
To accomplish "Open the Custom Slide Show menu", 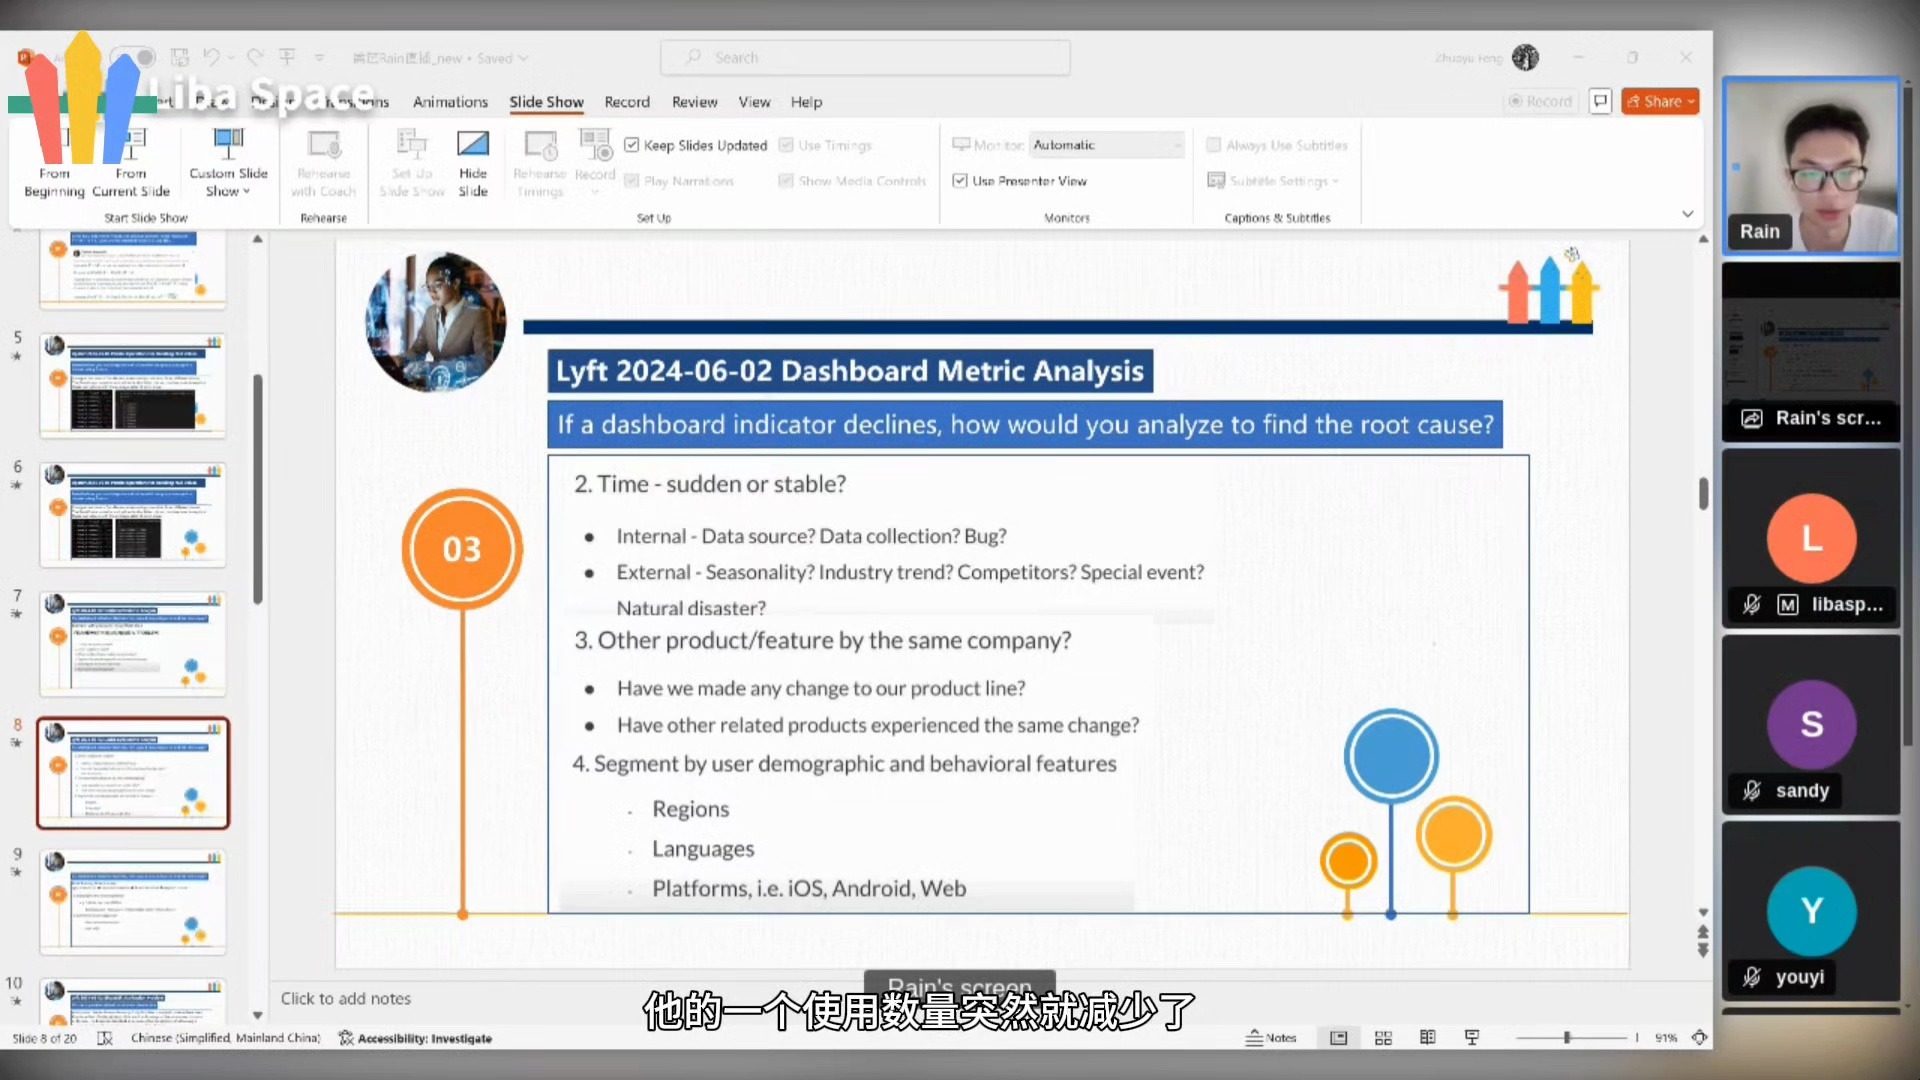I will (228, 163).
